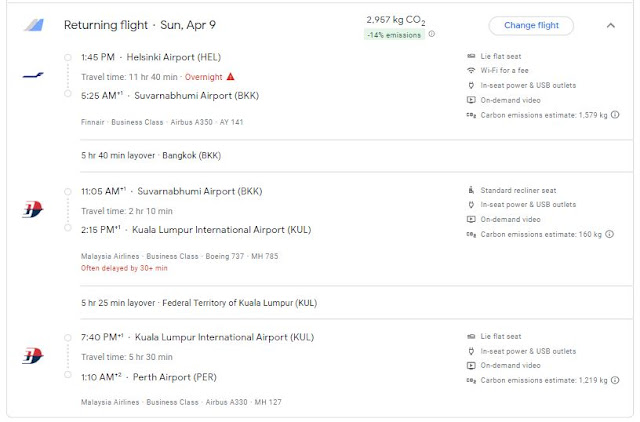This screenshot has width=640, height=422.
Task: Click the 2,957 kg CO2 total emissions text
Action: pyautogui.click(x=397, y=19)
